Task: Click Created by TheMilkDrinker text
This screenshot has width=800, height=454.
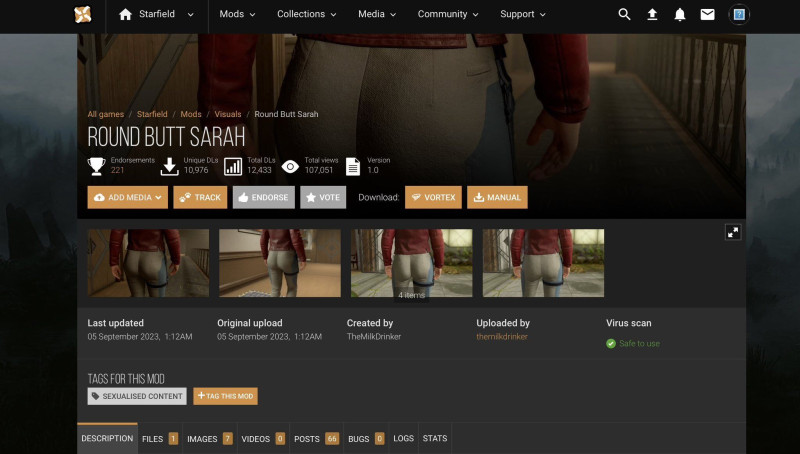Action: (x=374, y=337)
